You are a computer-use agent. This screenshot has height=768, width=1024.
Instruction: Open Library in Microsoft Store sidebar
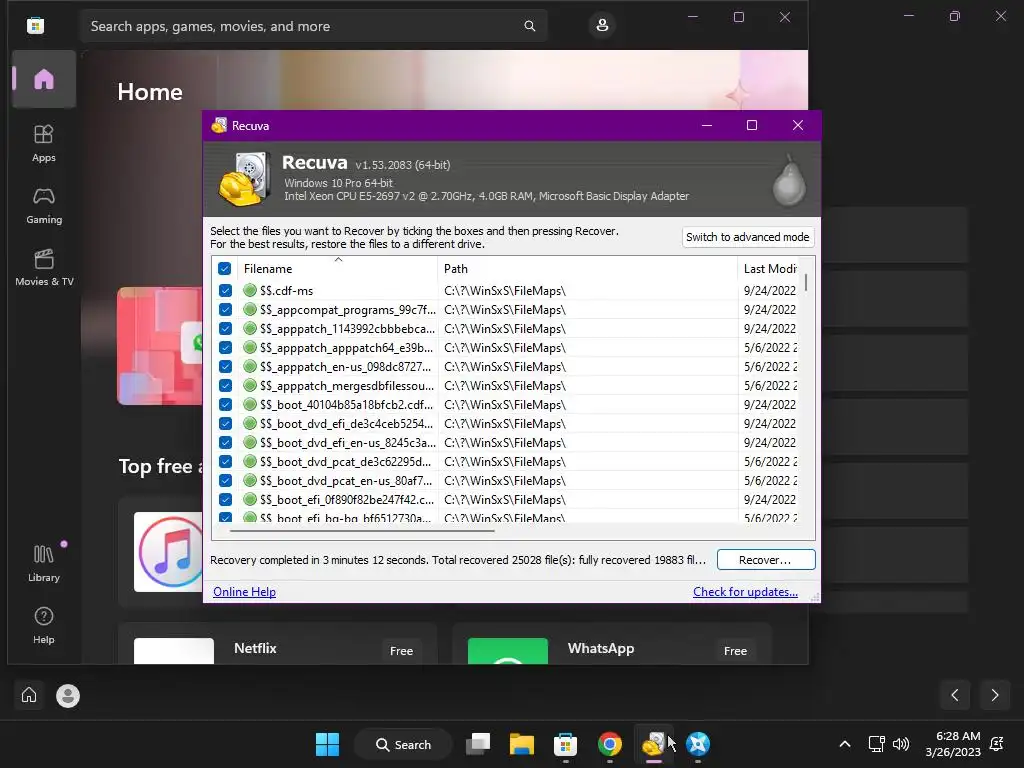point(44,563)
